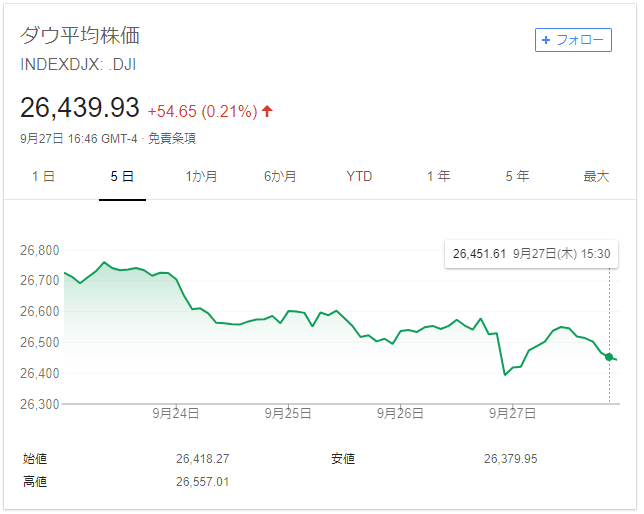Click the 26,439.93 index price
This screenshot has height=514, width=644.
click(x=80, y=108)
